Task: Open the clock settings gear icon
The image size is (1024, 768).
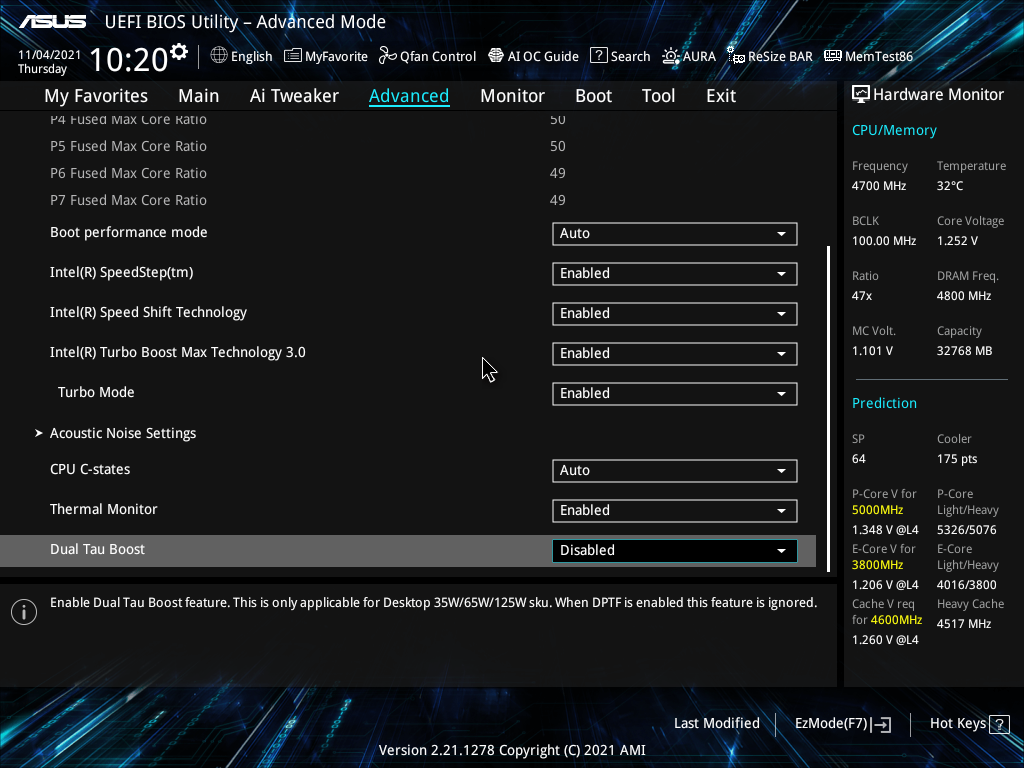Action: [179, 51]
